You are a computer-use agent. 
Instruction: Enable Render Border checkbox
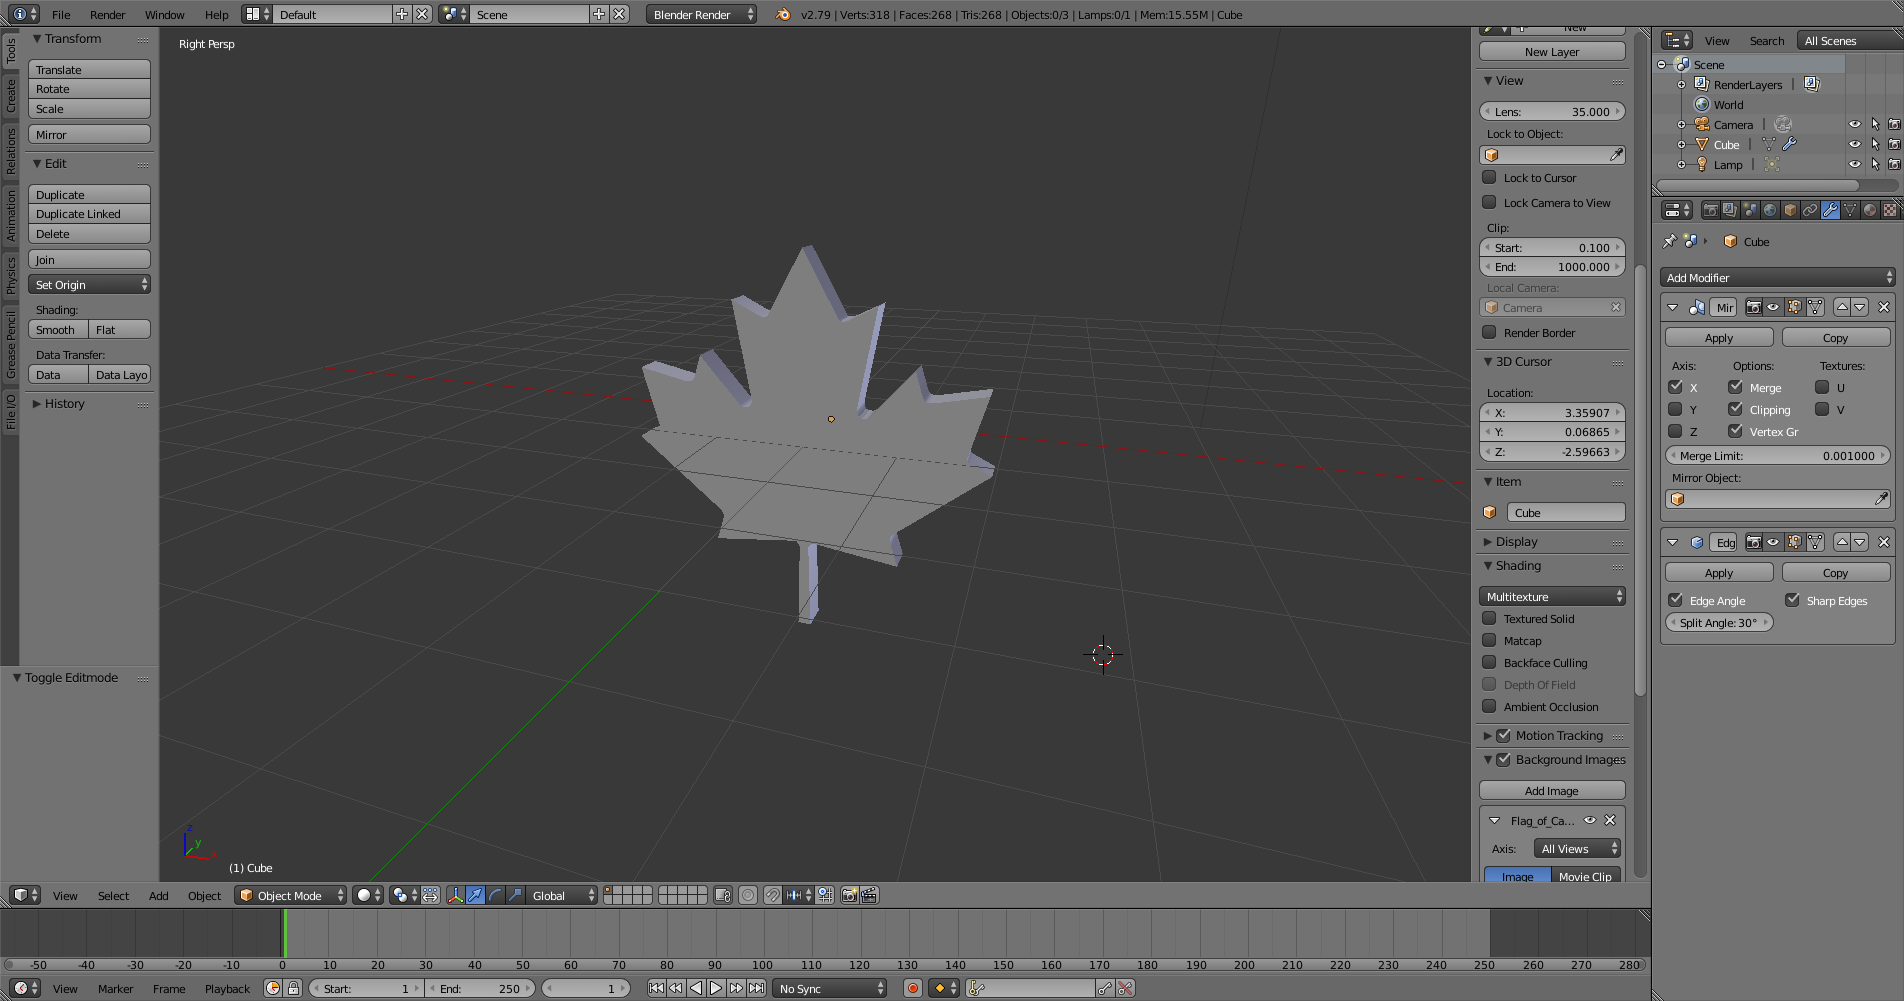[x=1489, y=332]
